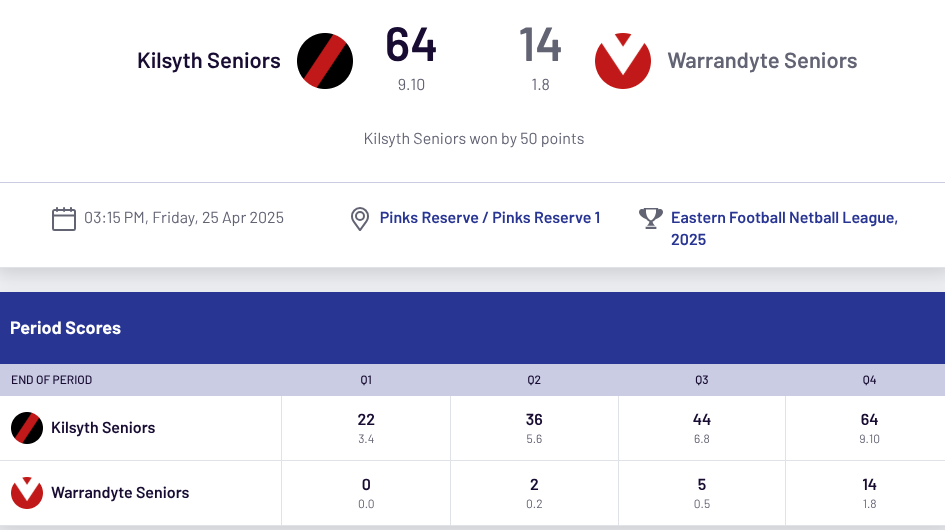Viewport: 945px width, 530px height.
Task: Open Eastern Football Netball League 2025 link
Action: tap(784, 228)
